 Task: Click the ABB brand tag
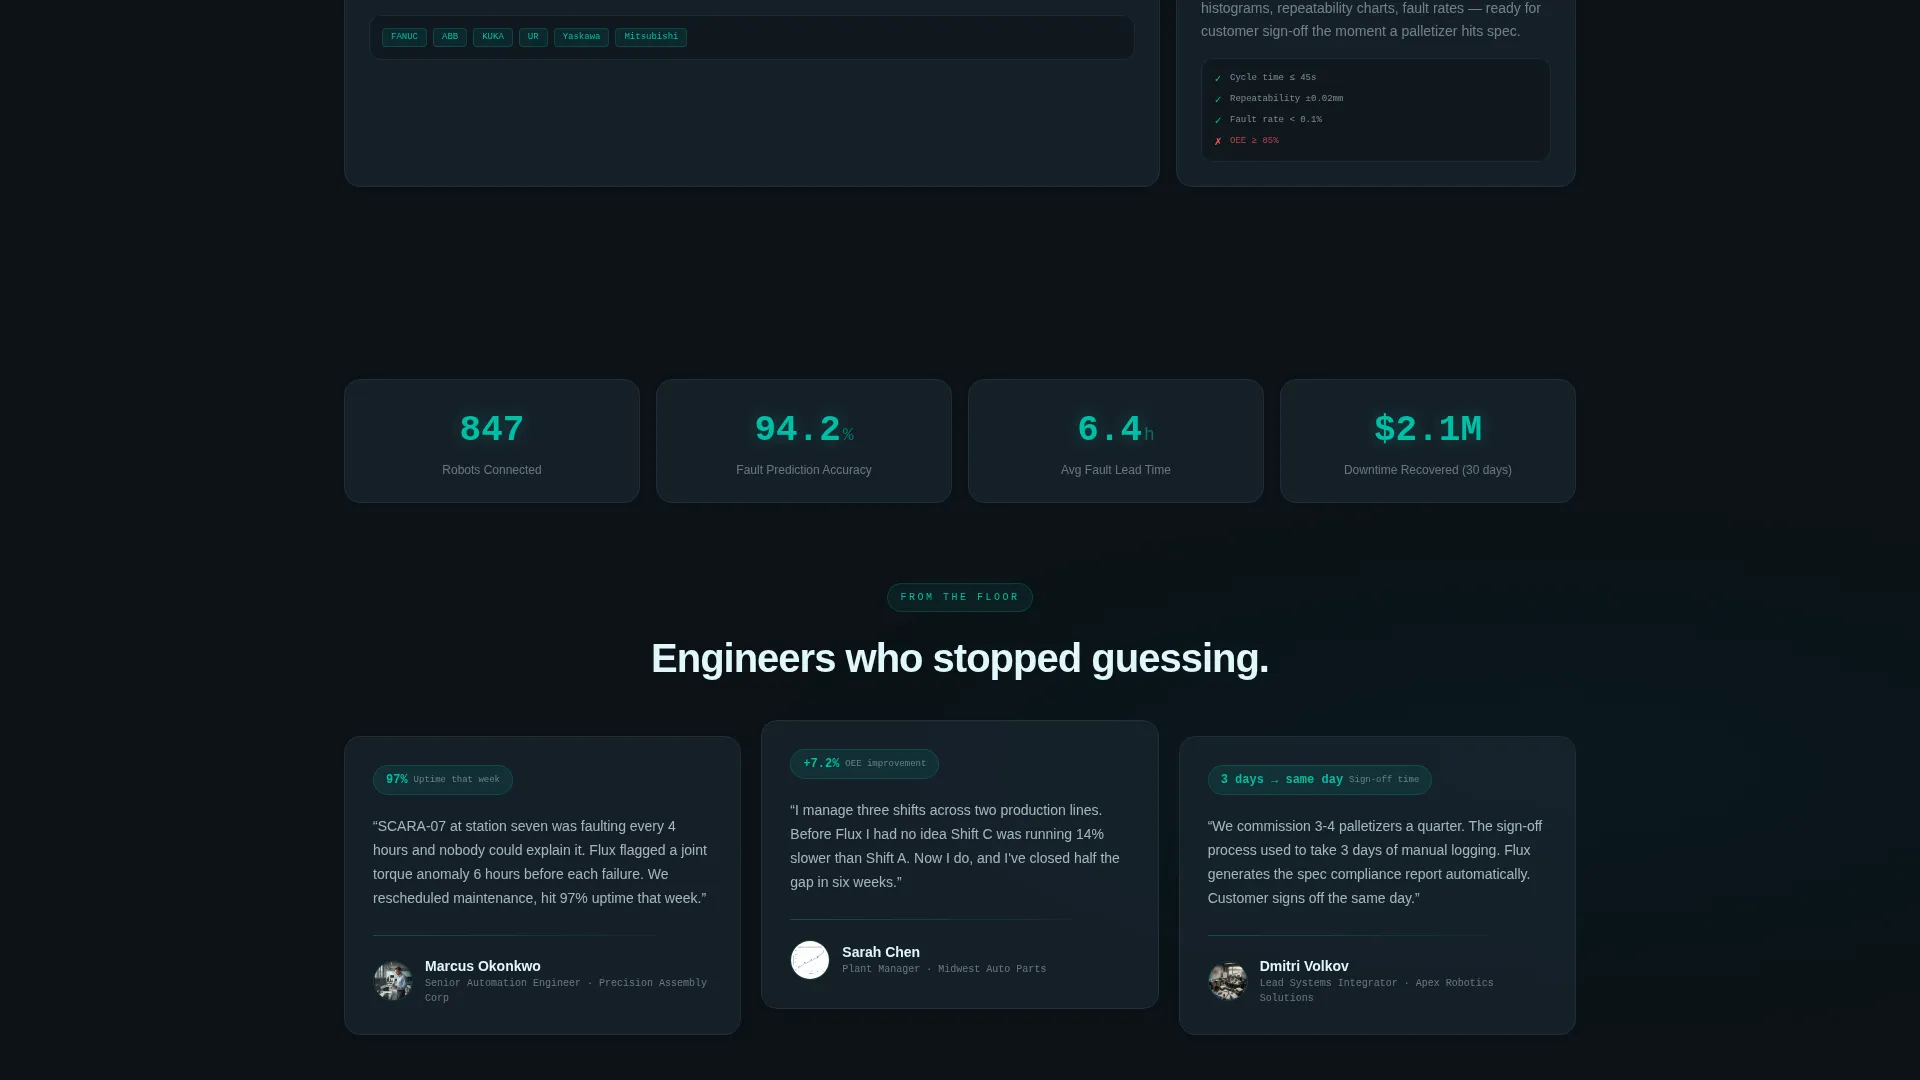click(x=450, y=37)
